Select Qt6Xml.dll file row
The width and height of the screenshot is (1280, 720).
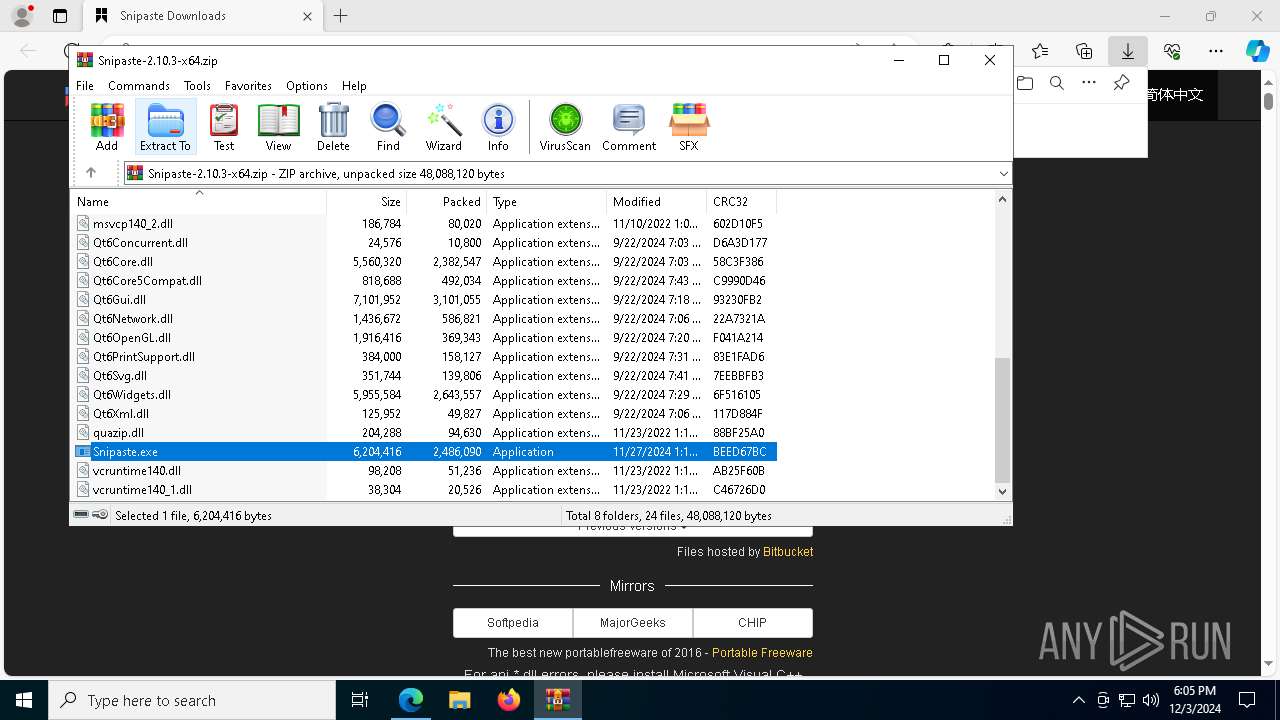coord(424,414)
